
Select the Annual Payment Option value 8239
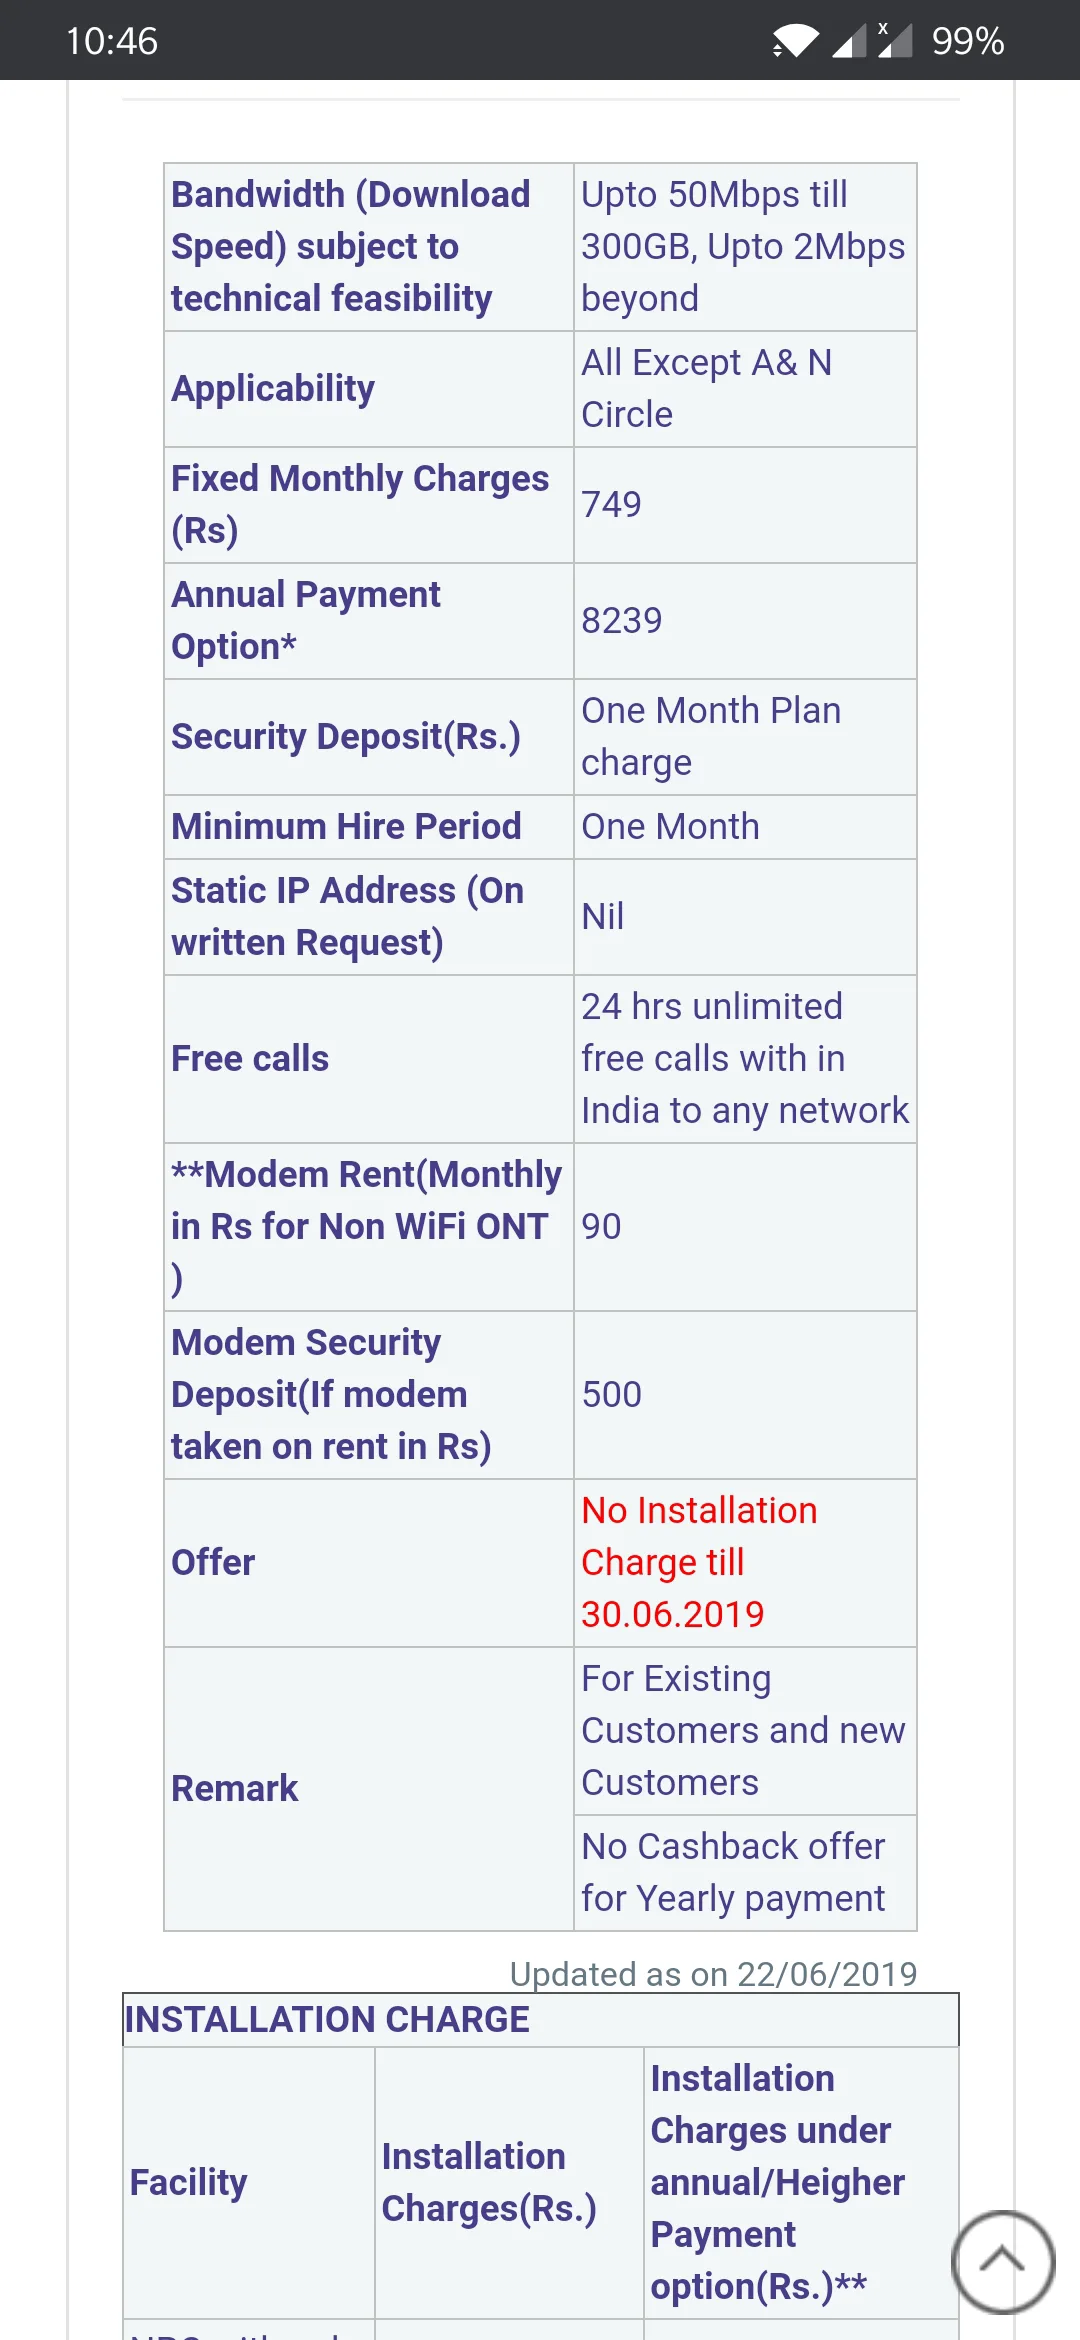pyautogui.click(x=622, y=621)
